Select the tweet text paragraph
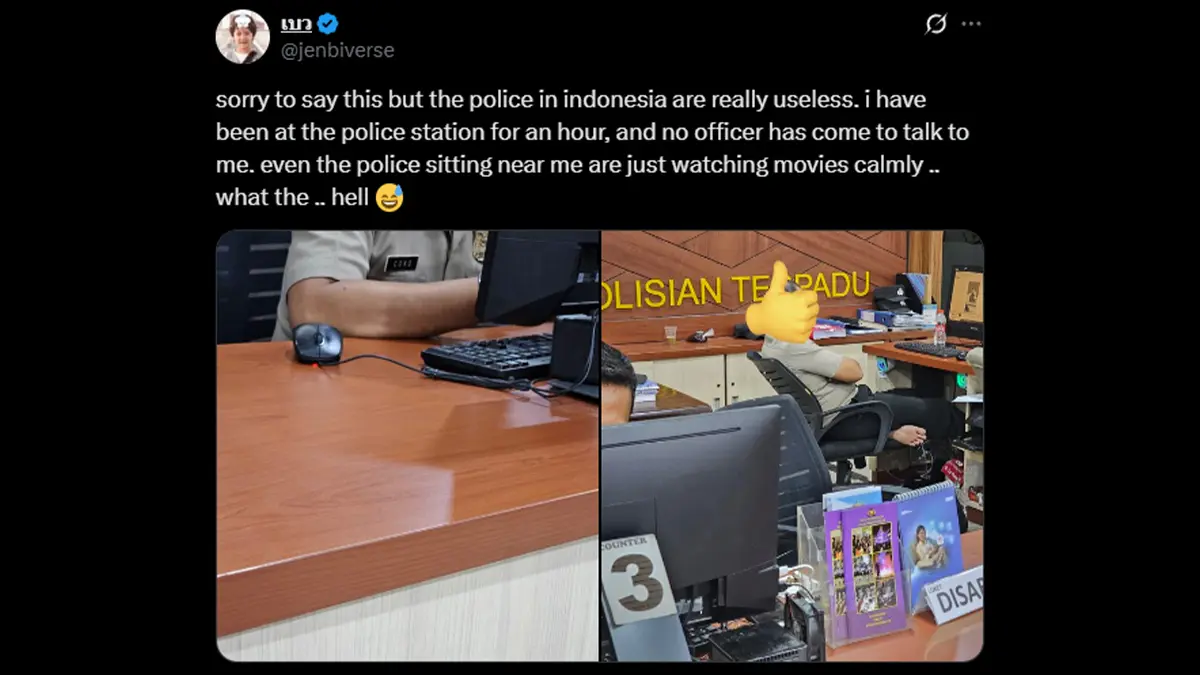 point(592,149)
